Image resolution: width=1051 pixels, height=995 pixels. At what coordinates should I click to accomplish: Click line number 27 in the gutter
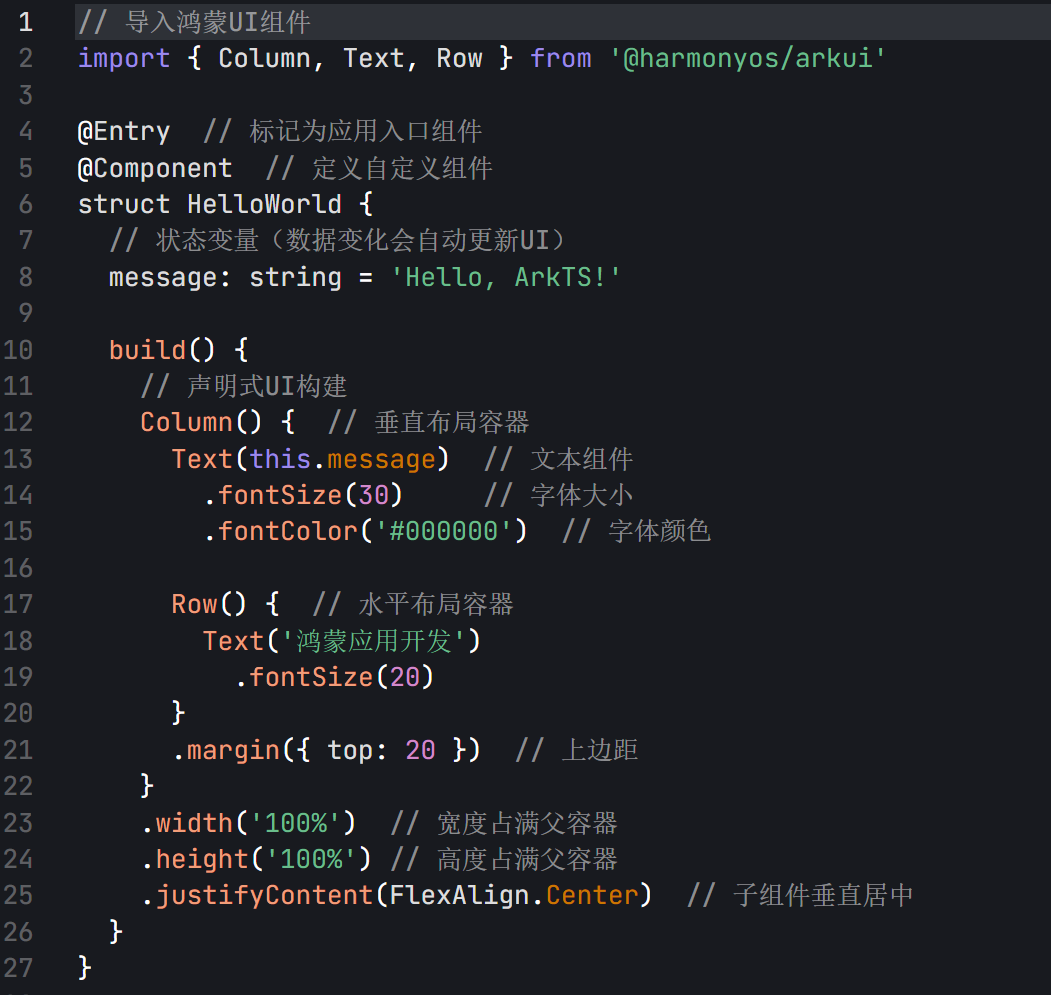click(20, 968)
